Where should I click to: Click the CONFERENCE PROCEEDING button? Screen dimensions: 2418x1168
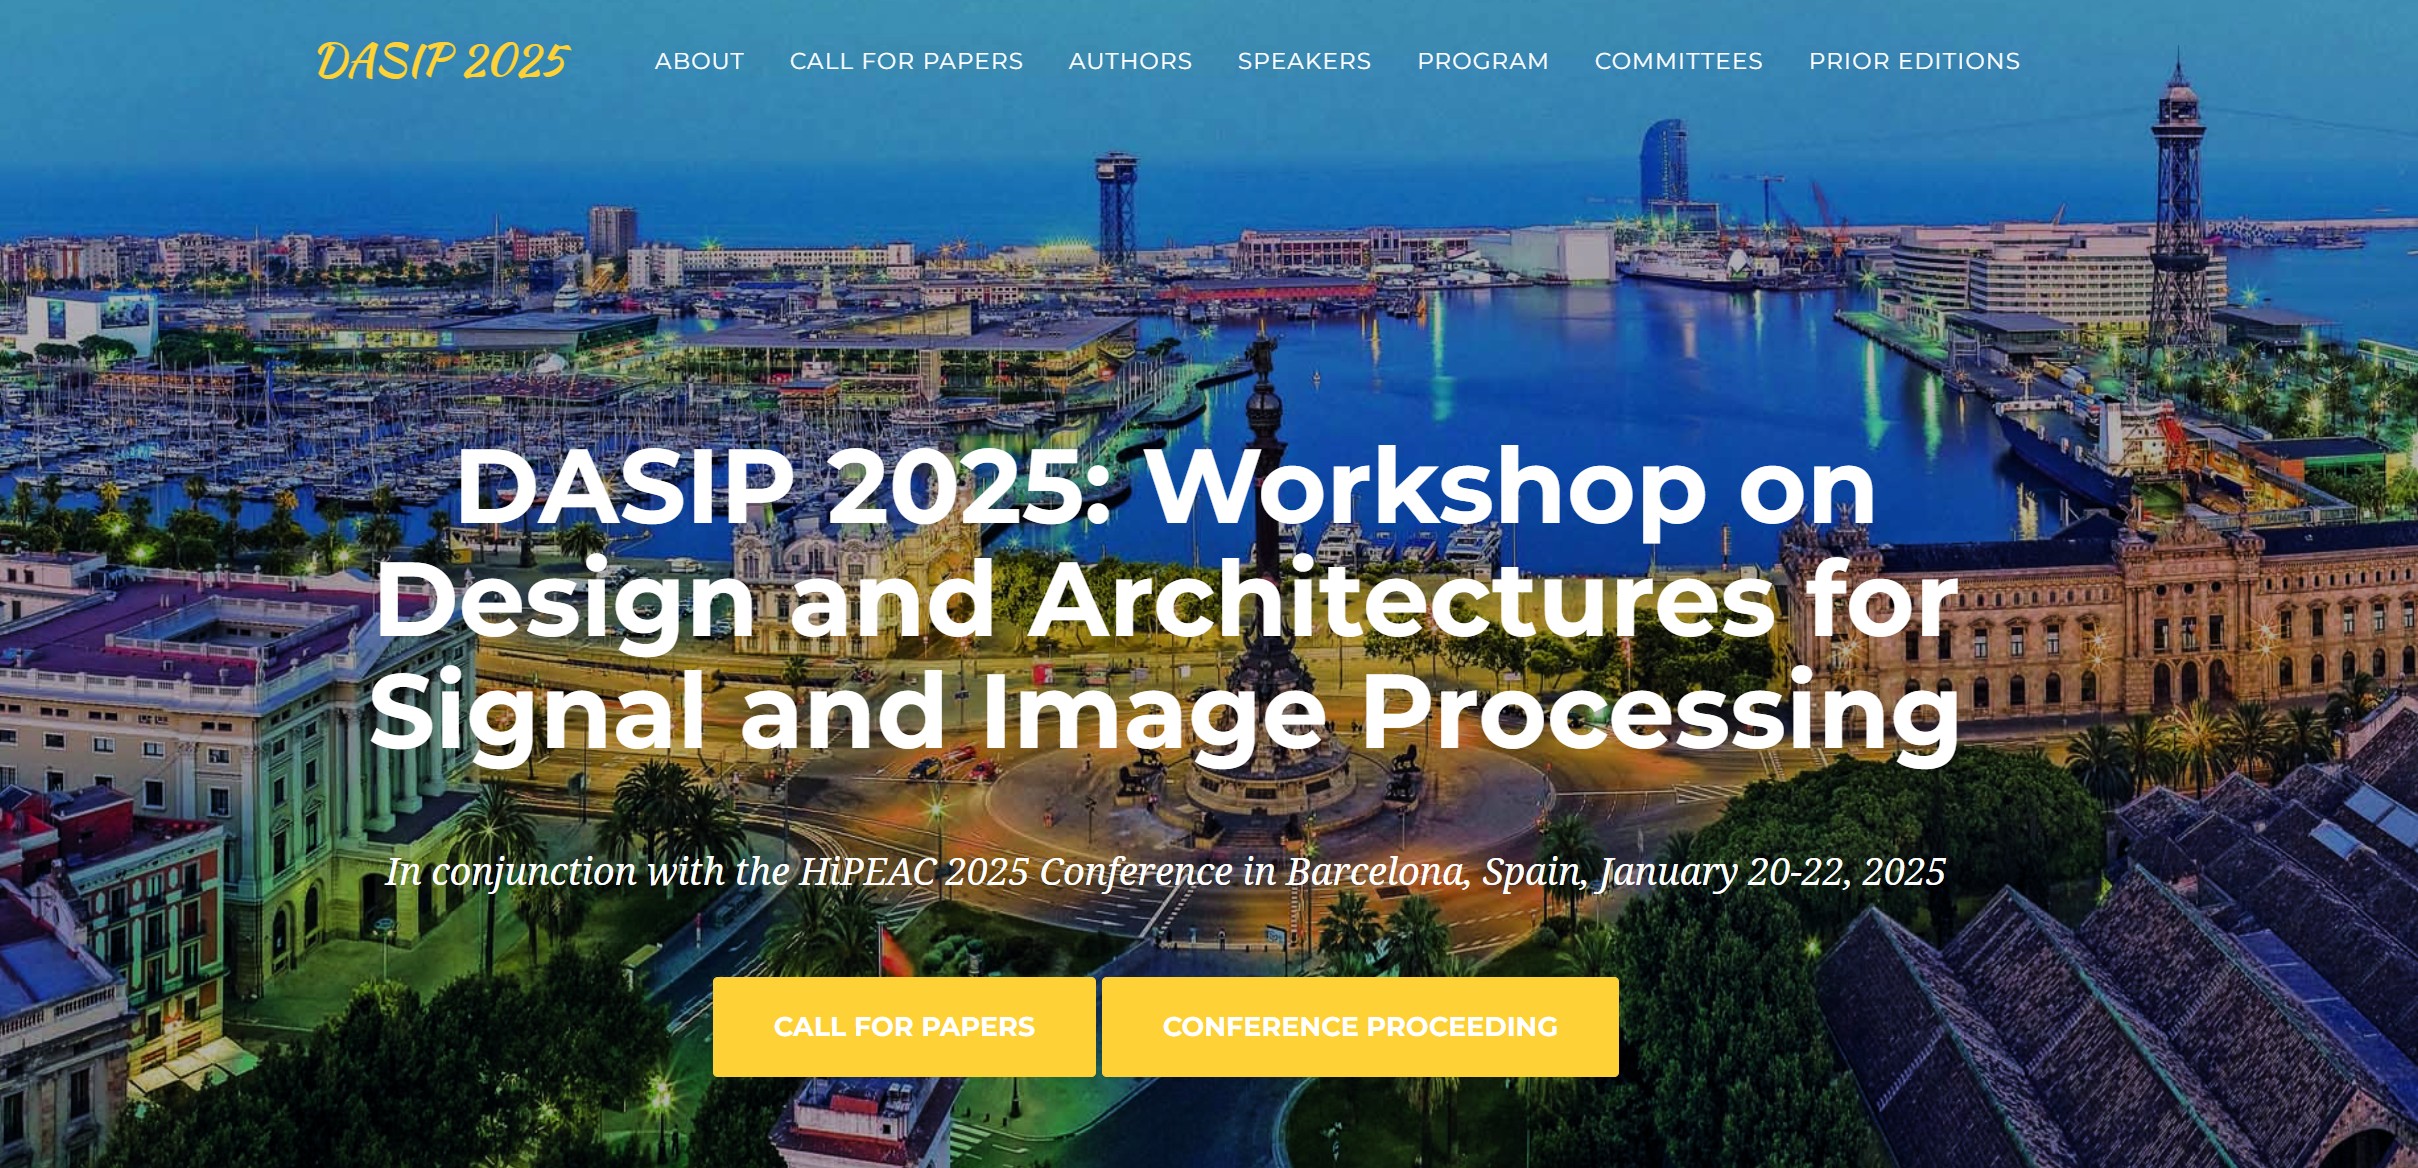point(1360,1027)
